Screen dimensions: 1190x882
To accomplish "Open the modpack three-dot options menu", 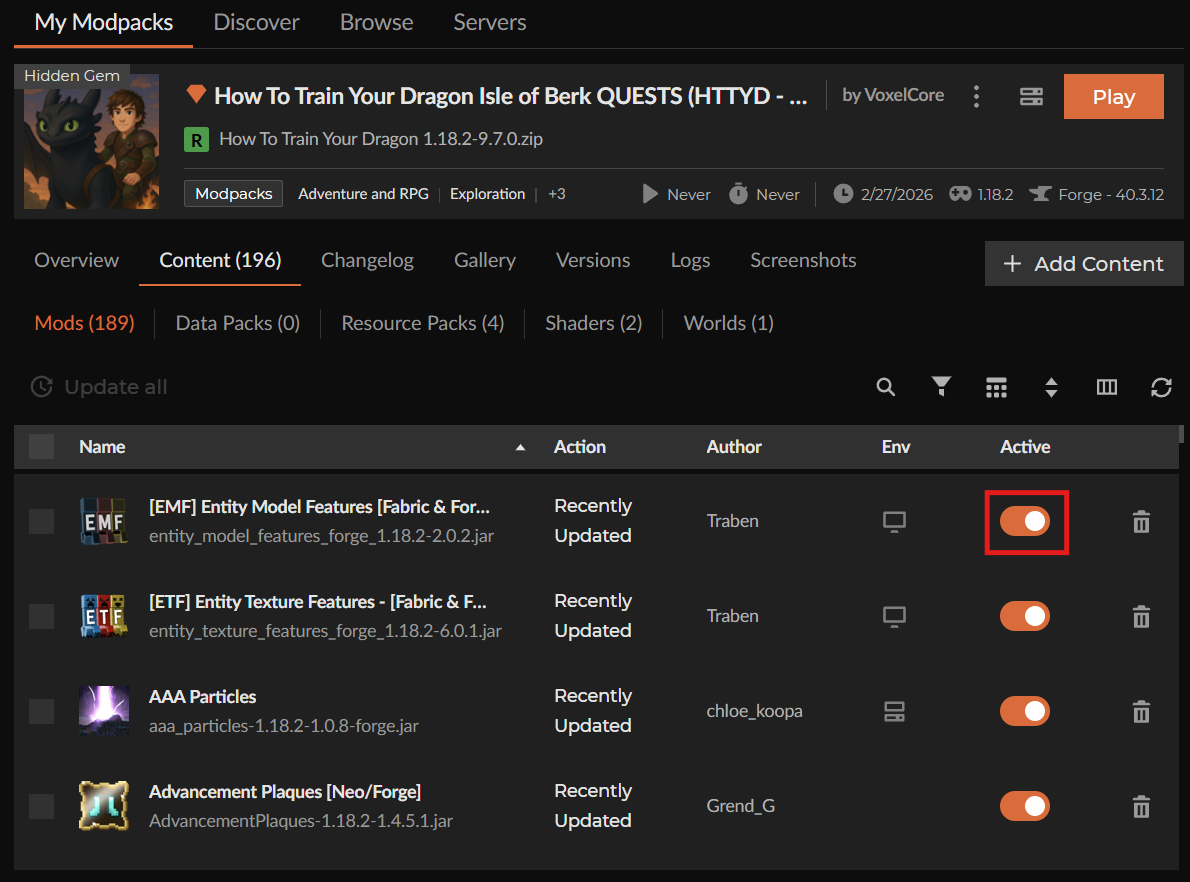I will point(977,96).
